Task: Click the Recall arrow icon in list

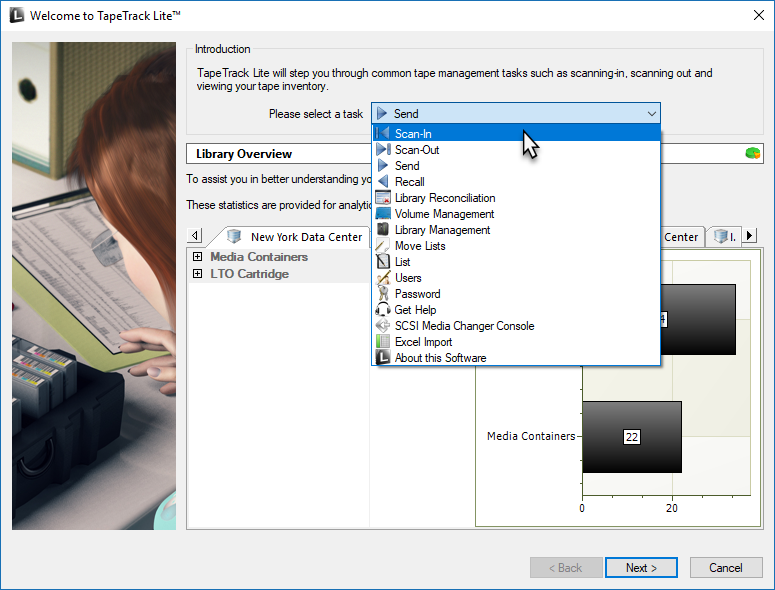Action: 383,181
